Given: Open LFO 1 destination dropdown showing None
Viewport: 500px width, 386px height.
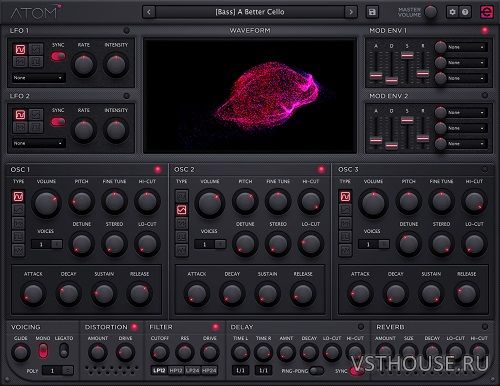Looking at the screenshot, I should pyautogui.click(x=38, y=78).
